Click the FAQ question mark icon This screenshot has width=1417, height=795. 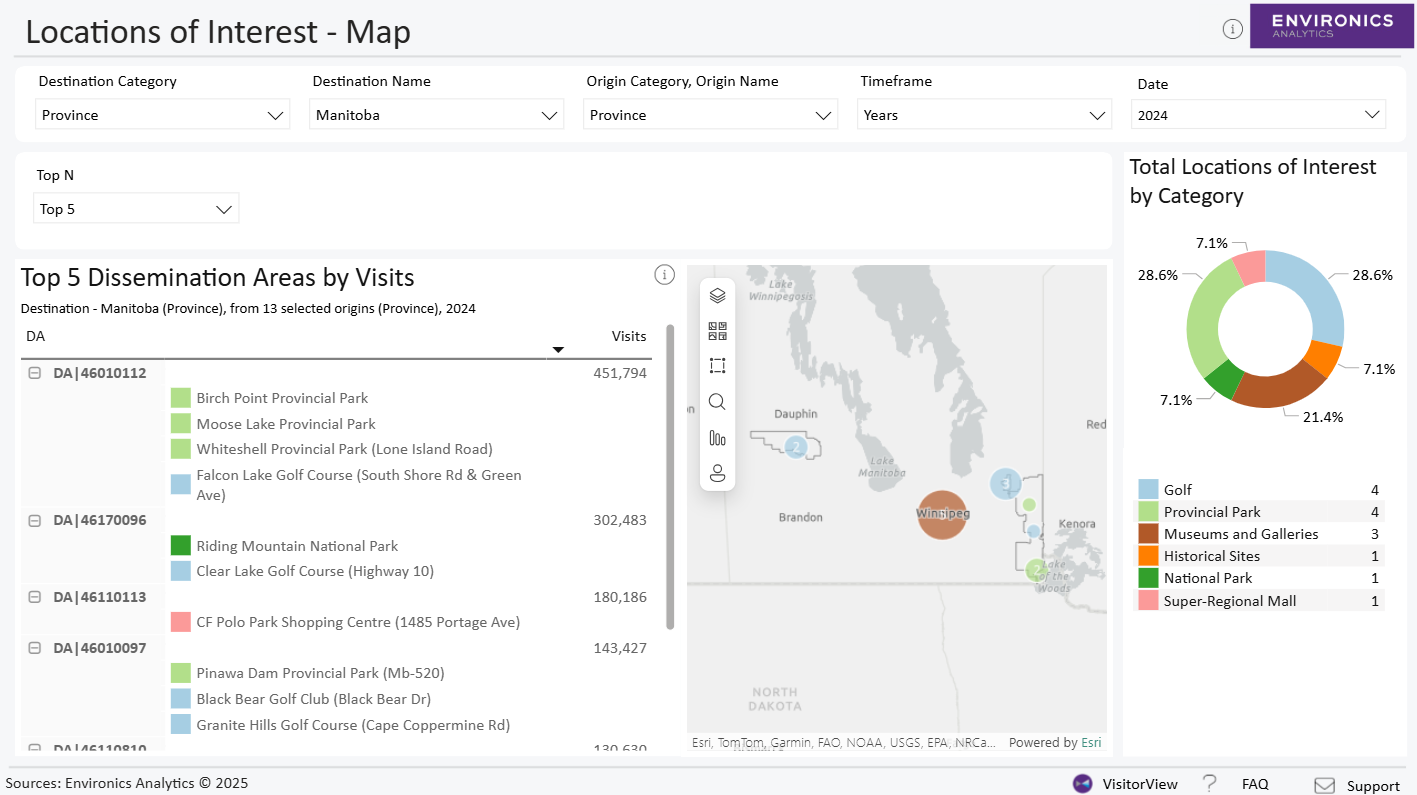[1207, 783]
